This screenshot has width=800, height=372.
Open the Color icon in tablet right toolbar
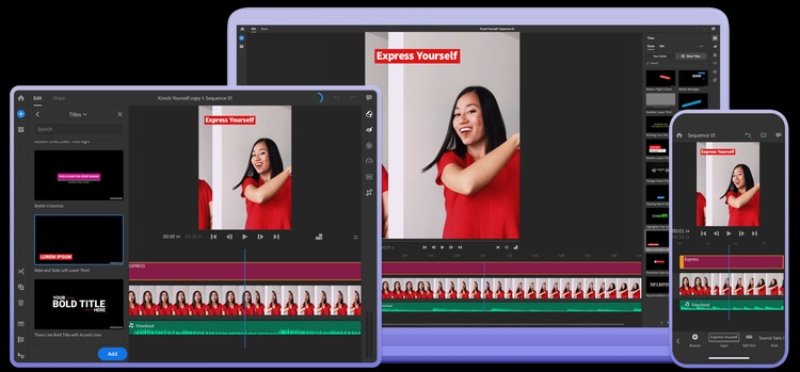click(369, 145)
